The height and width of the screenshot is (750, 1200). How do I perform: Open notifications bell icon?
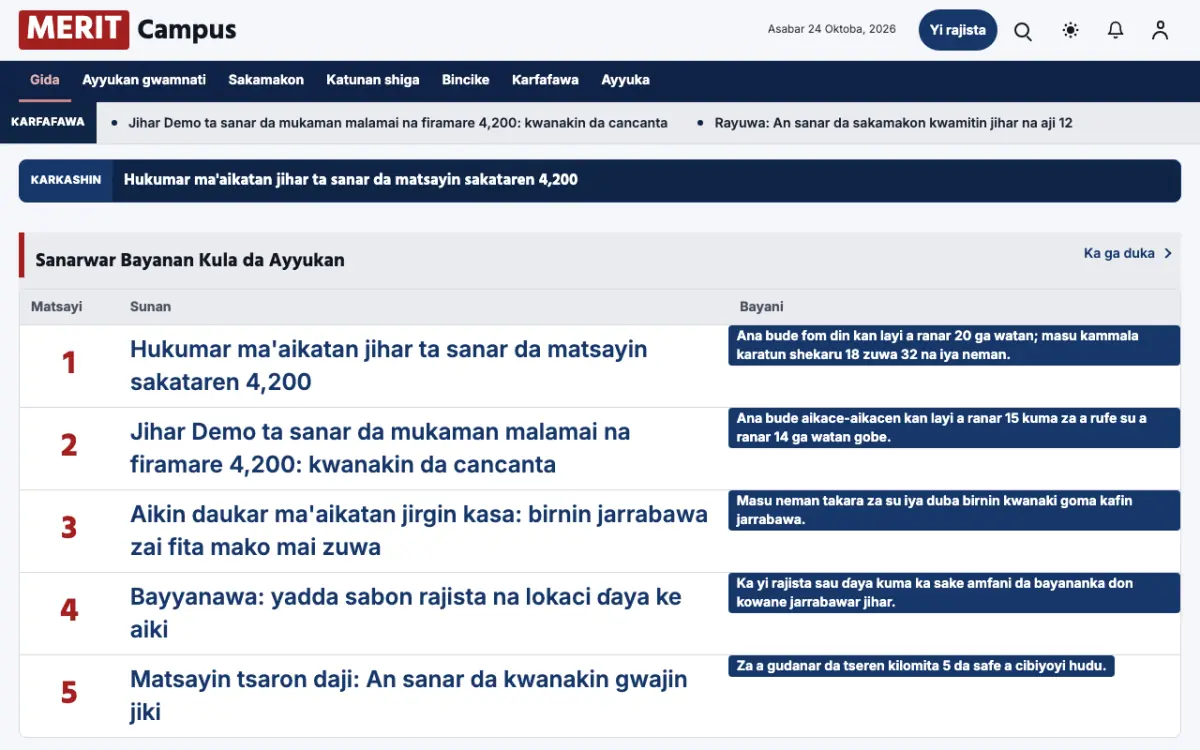tap(1116, 31)
